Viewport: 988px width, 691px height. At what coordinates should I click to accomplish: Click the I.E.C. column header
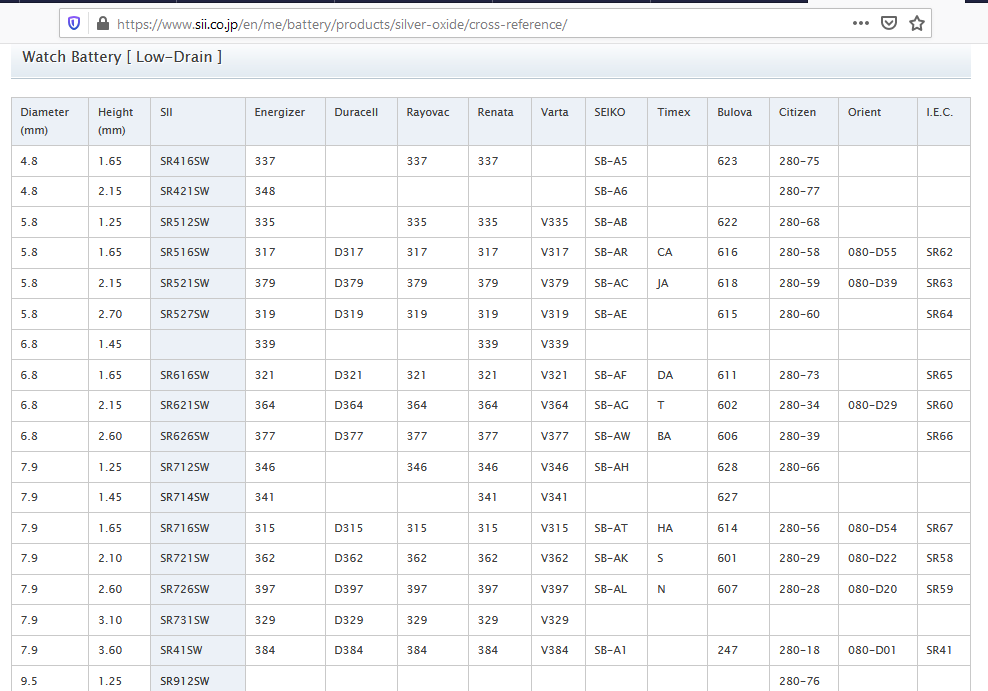[x=939, y=112]
